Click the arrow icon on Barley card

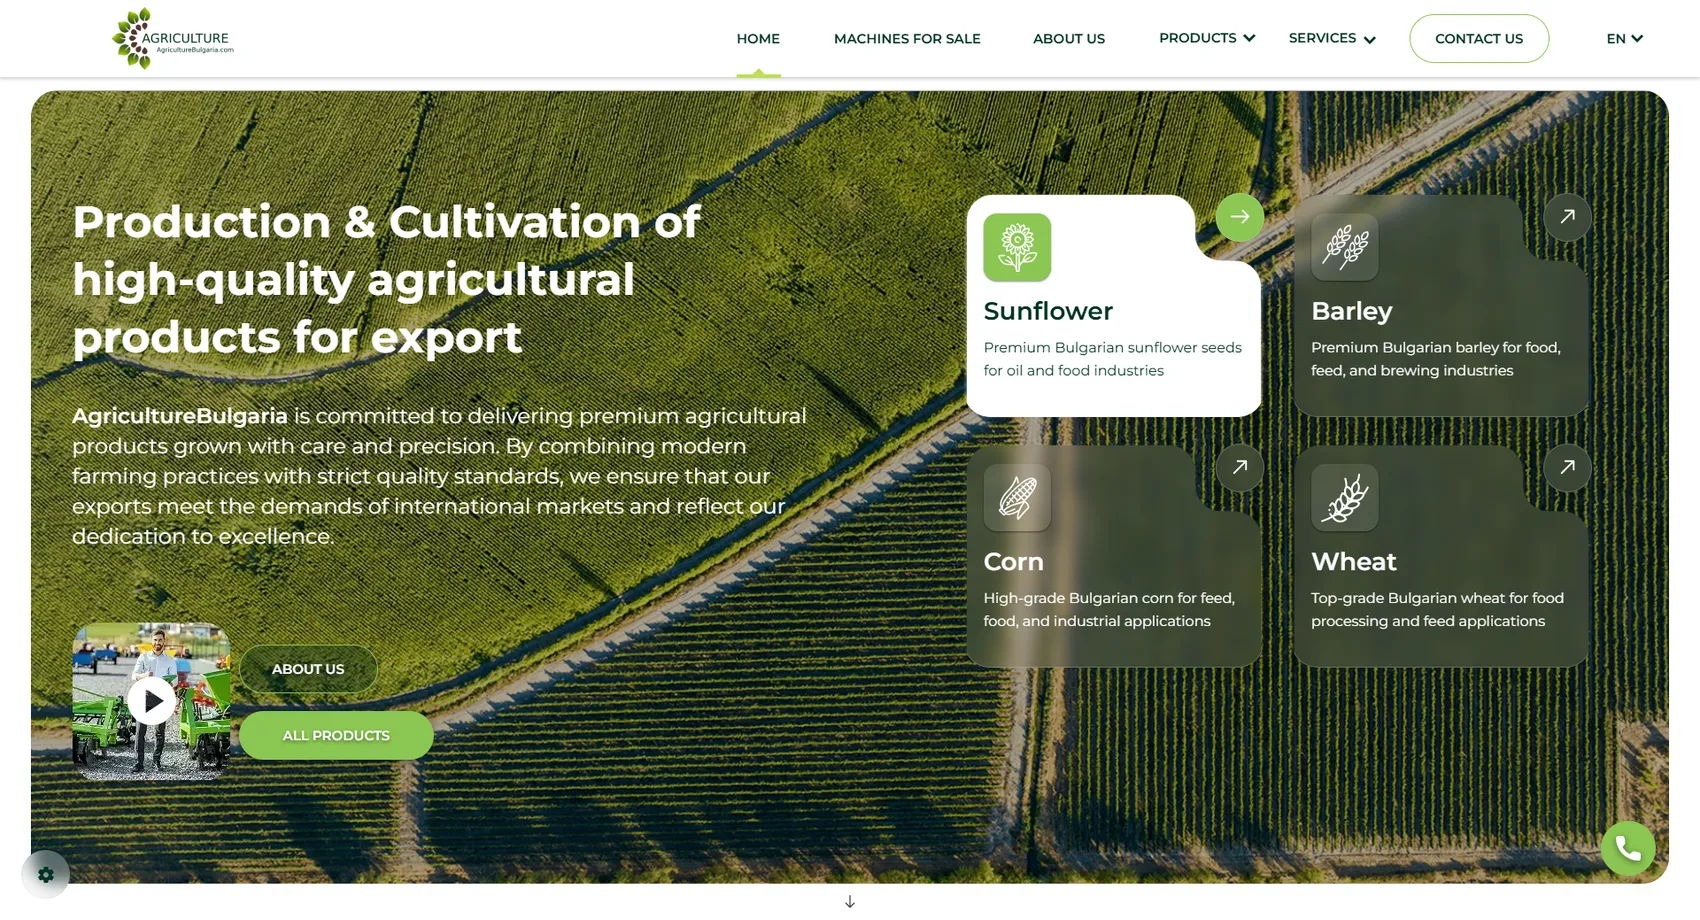[1568, 217]
